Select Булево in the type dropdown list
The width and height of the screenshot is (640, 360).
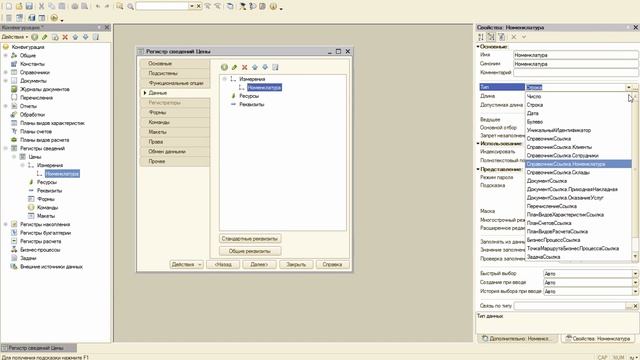pos(578,122)
